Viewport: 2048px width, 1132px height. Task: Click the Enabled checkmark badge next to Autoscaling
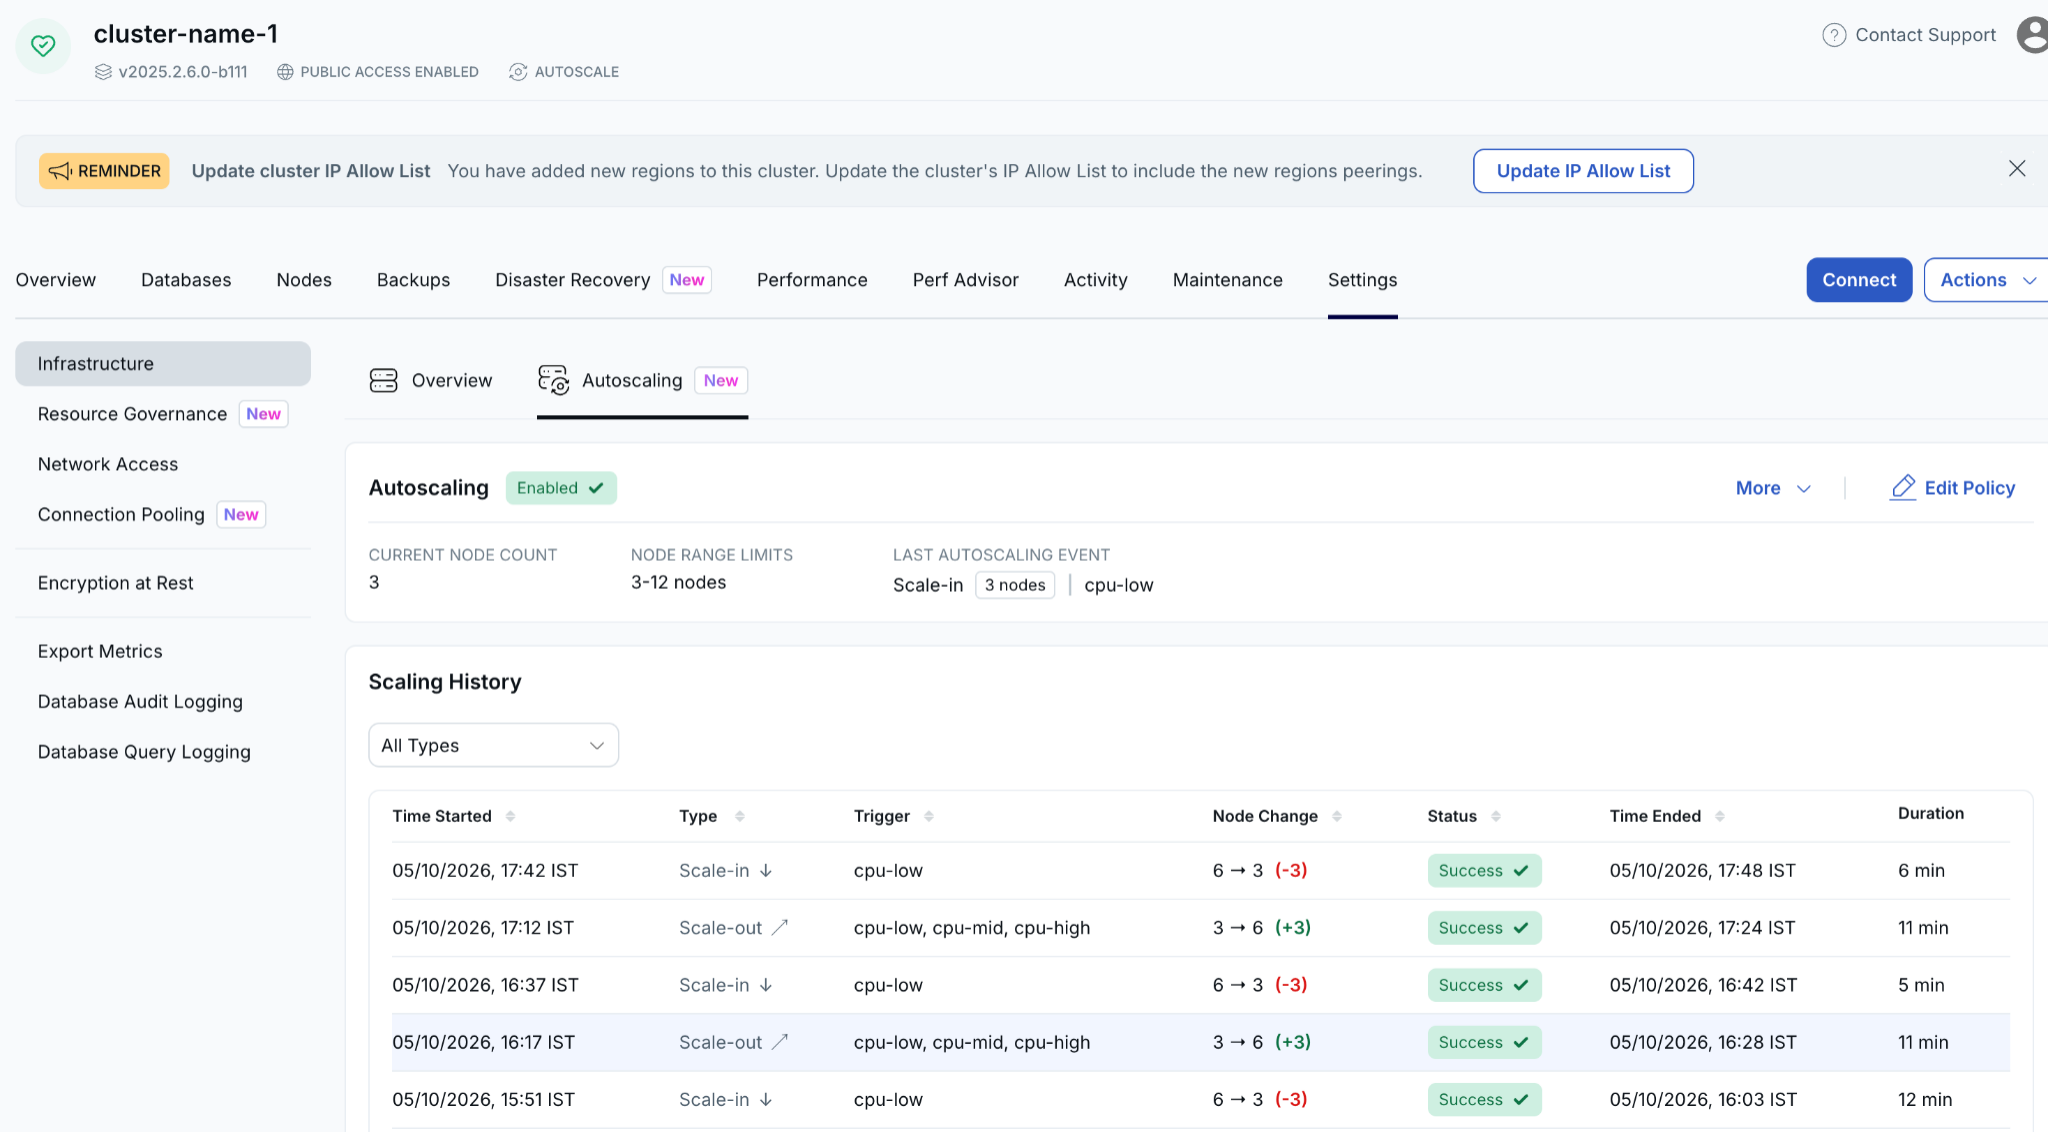tap(561, 488)
